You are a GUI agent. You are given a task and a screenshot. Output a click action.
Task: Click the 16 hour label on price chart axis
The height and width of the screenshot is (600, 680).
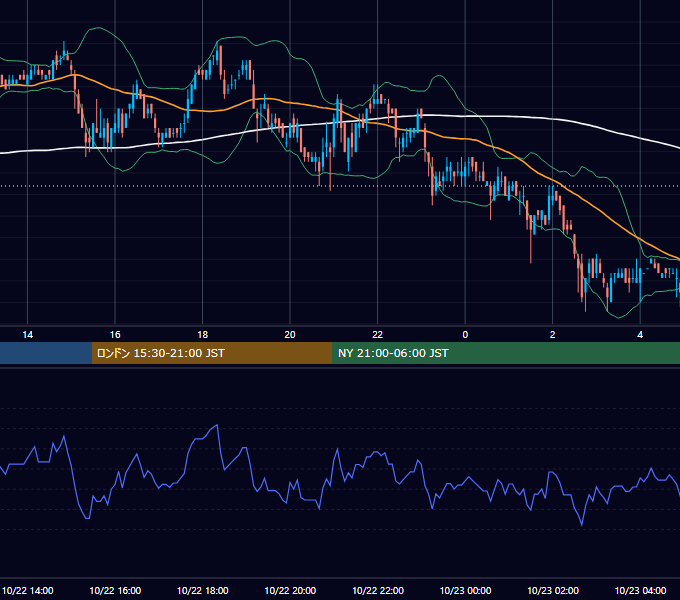(x=115, y=335)
